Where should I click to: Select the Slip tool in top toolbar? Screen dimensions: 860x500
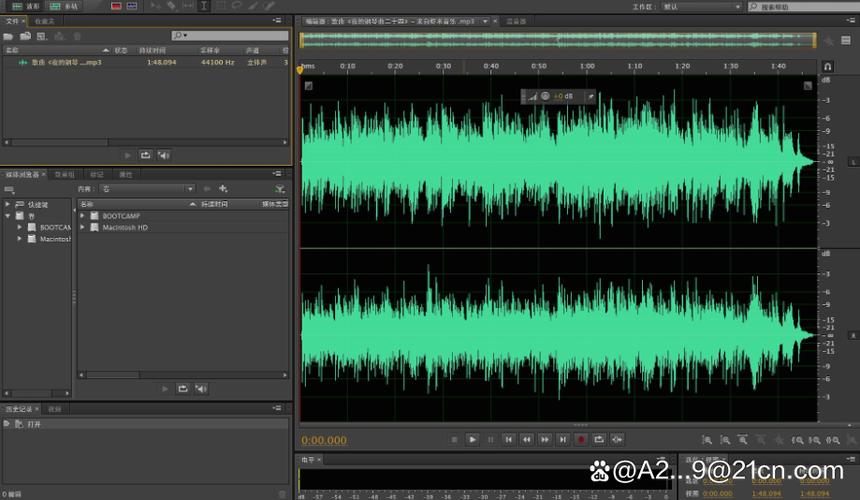[x=188, y=5]
